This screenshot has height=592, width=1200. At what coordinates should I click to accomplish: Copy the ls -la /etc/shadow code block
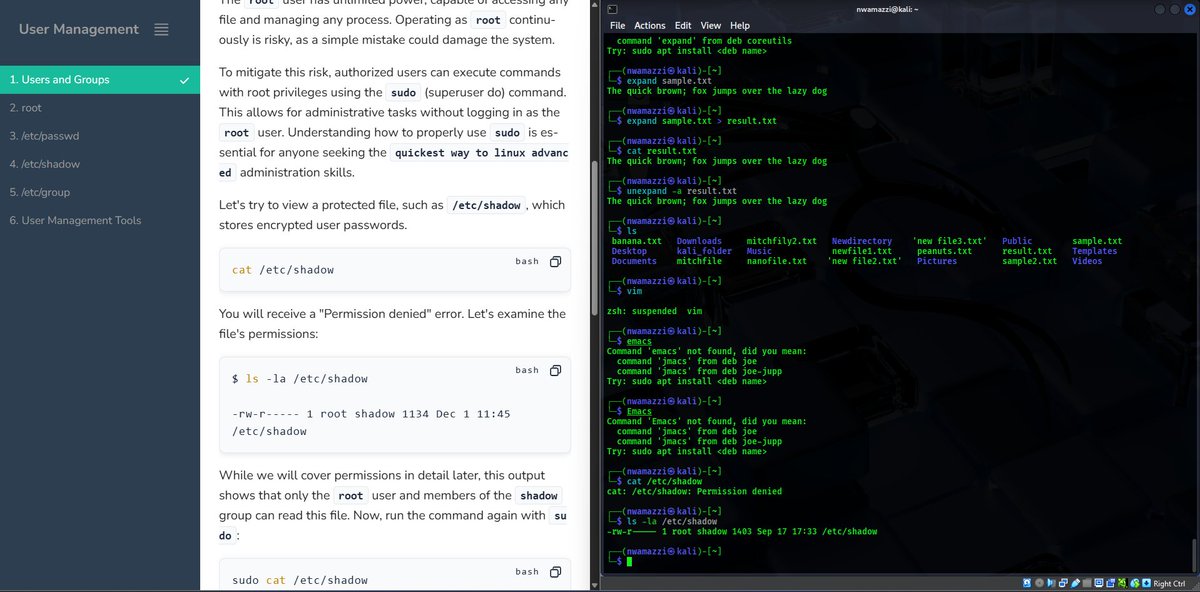555,370
